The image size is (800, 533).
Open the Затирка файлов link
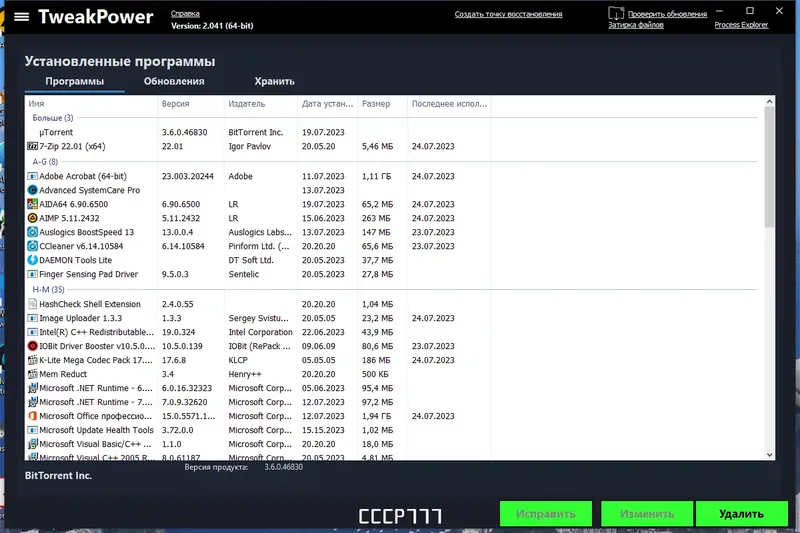(636, 25)
